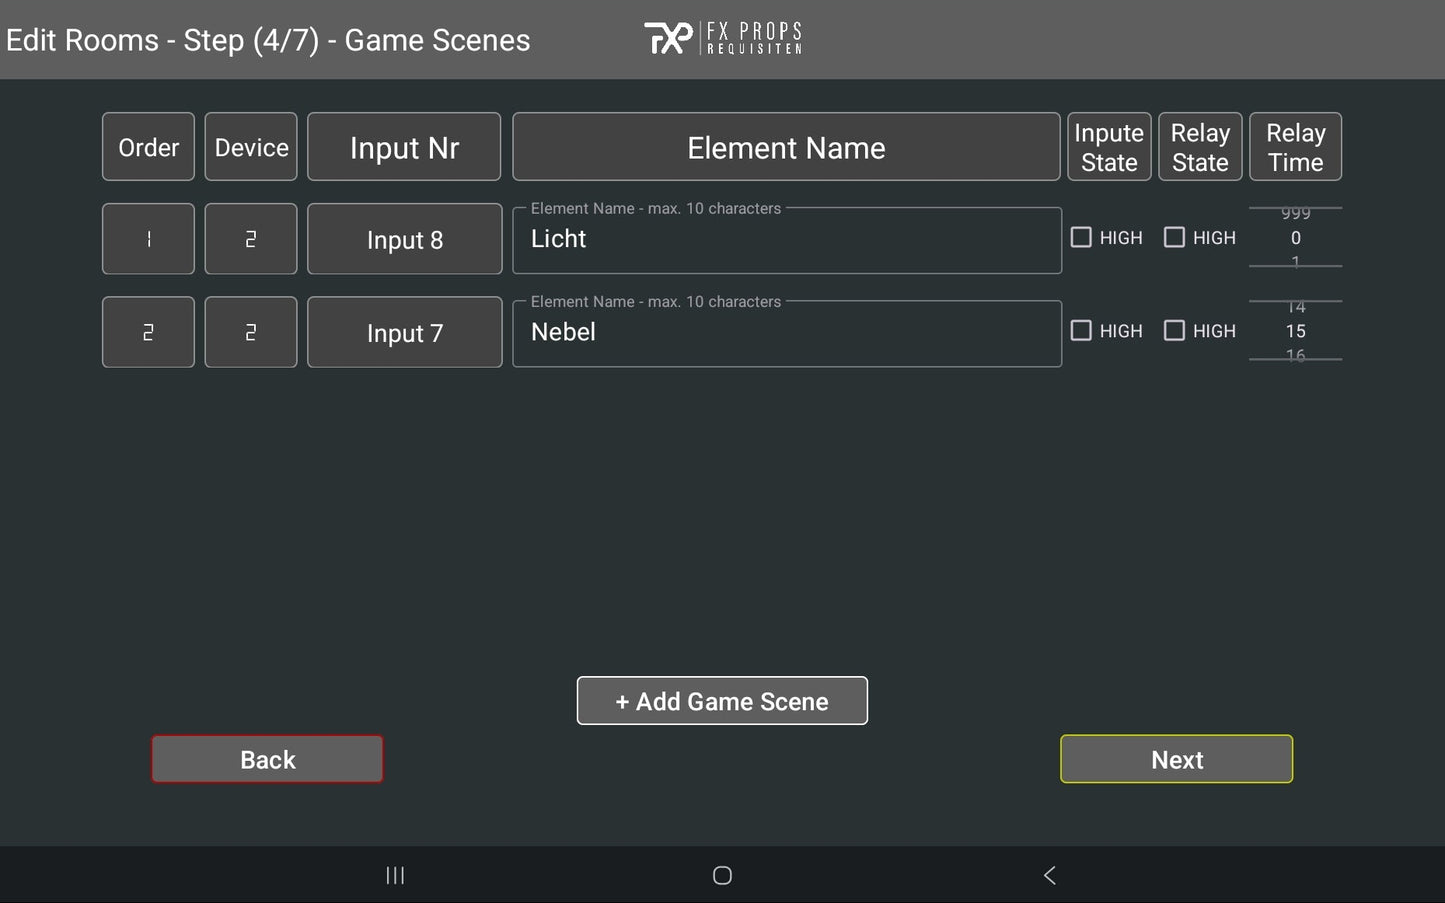Open the Input 7 selector for Nebel

point(404,332)
